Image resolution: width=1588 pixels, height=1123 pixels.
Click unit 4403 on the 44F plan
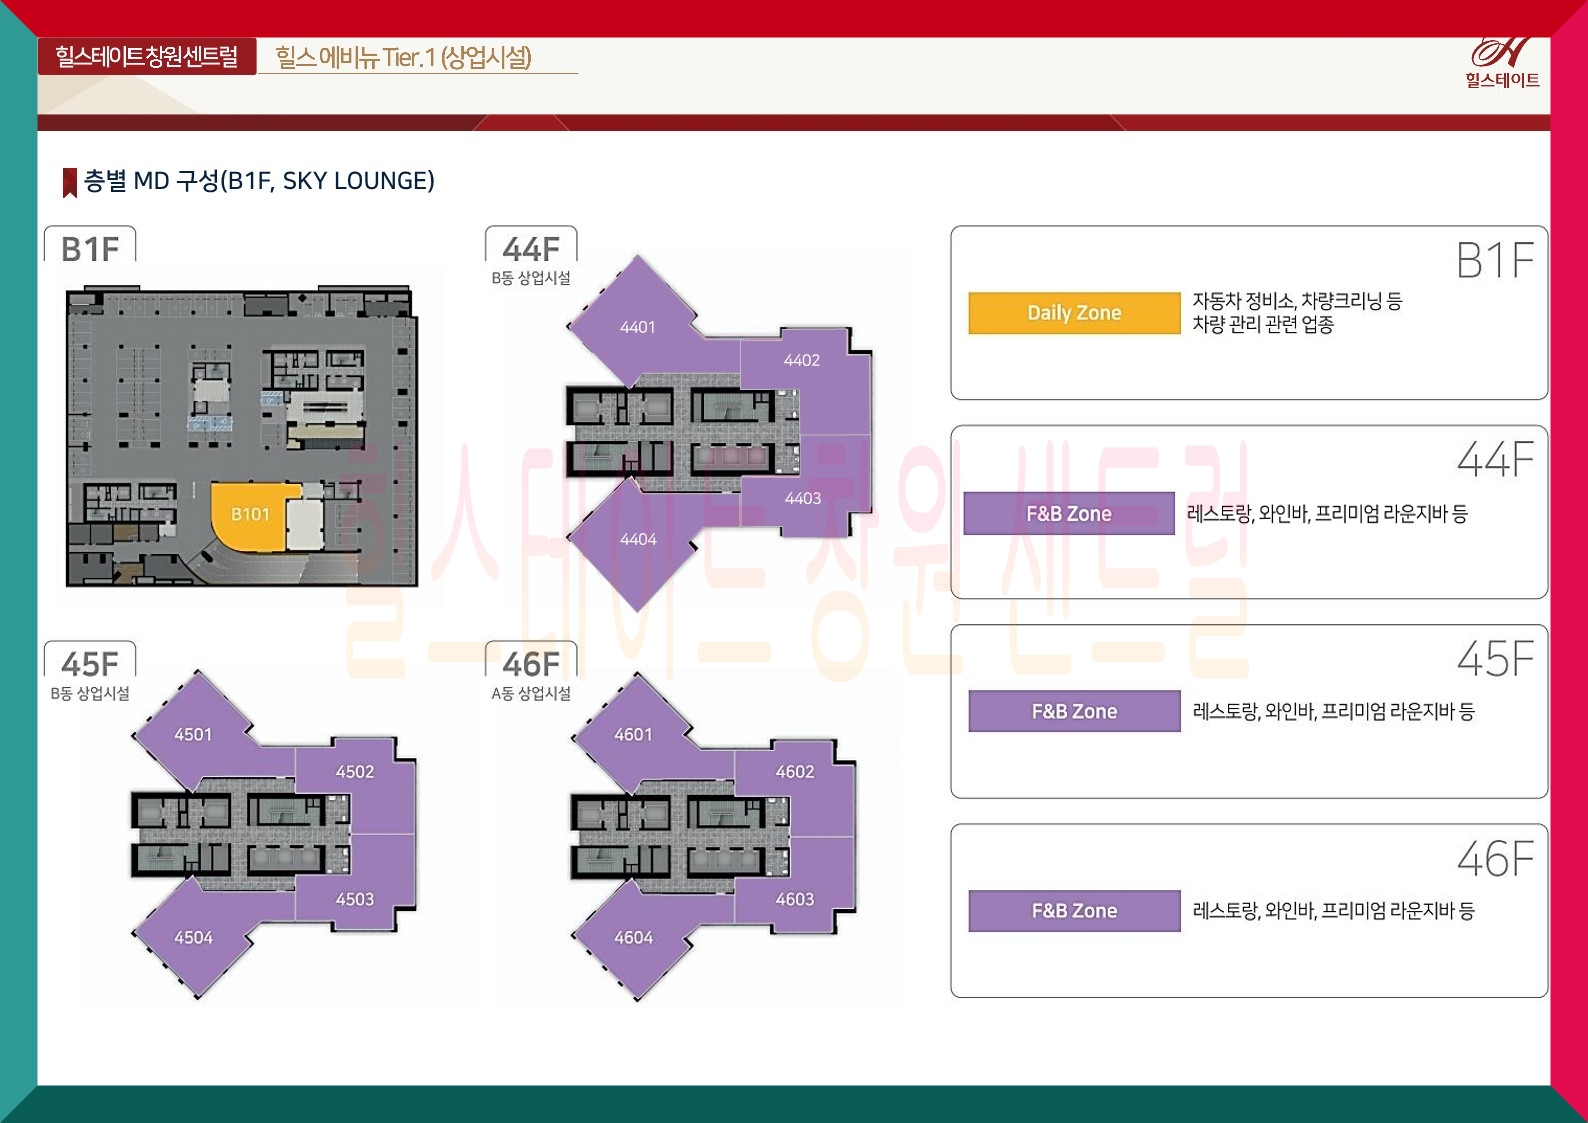point(803,498)
